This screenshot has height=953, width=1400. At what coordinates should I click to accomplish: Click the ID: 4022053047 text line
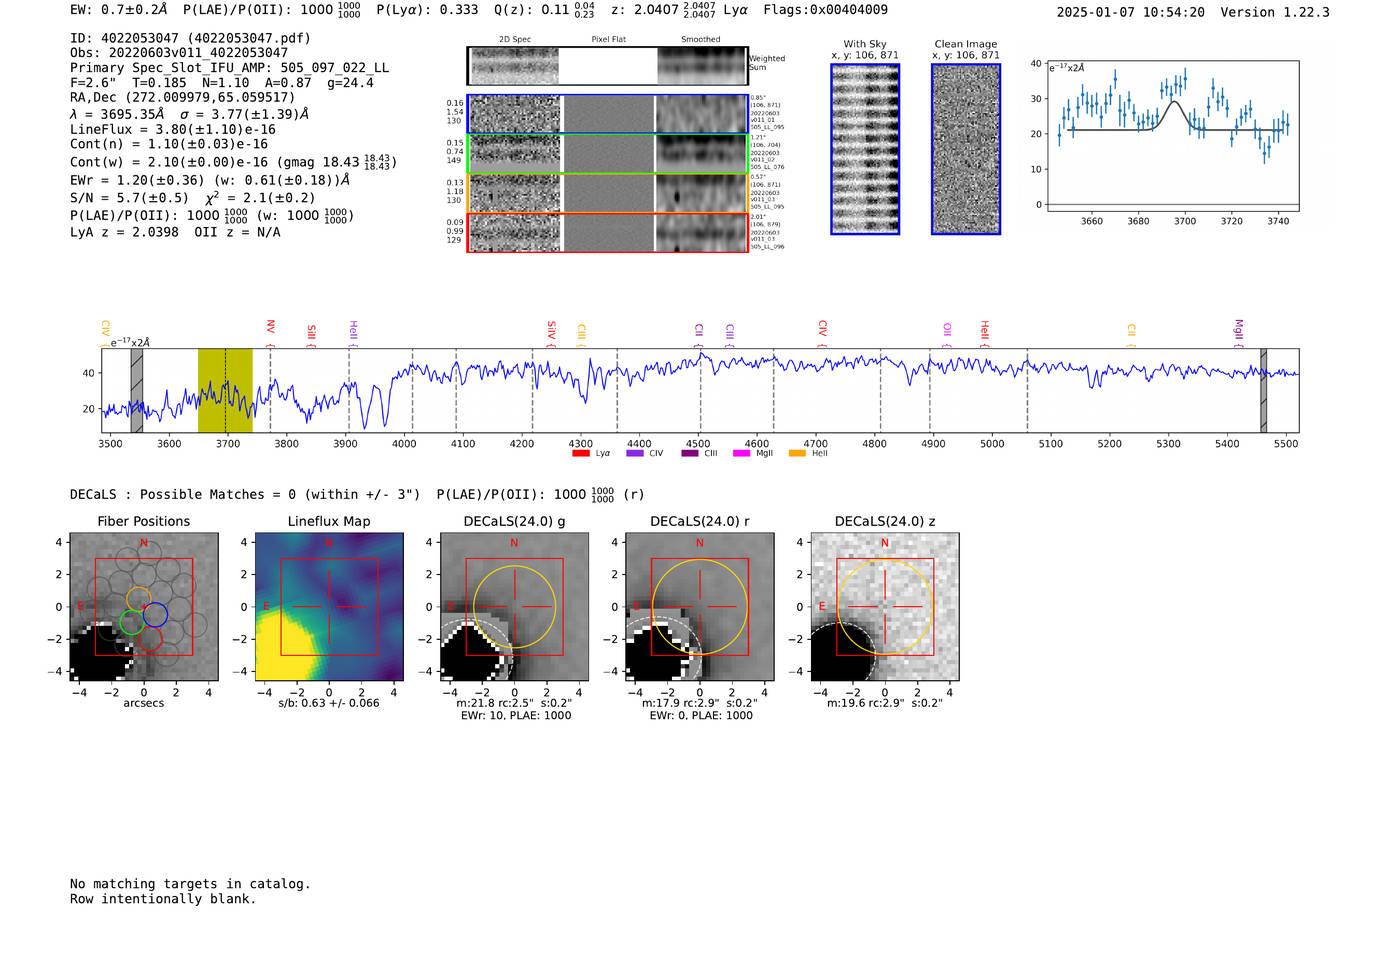point(190,38)
